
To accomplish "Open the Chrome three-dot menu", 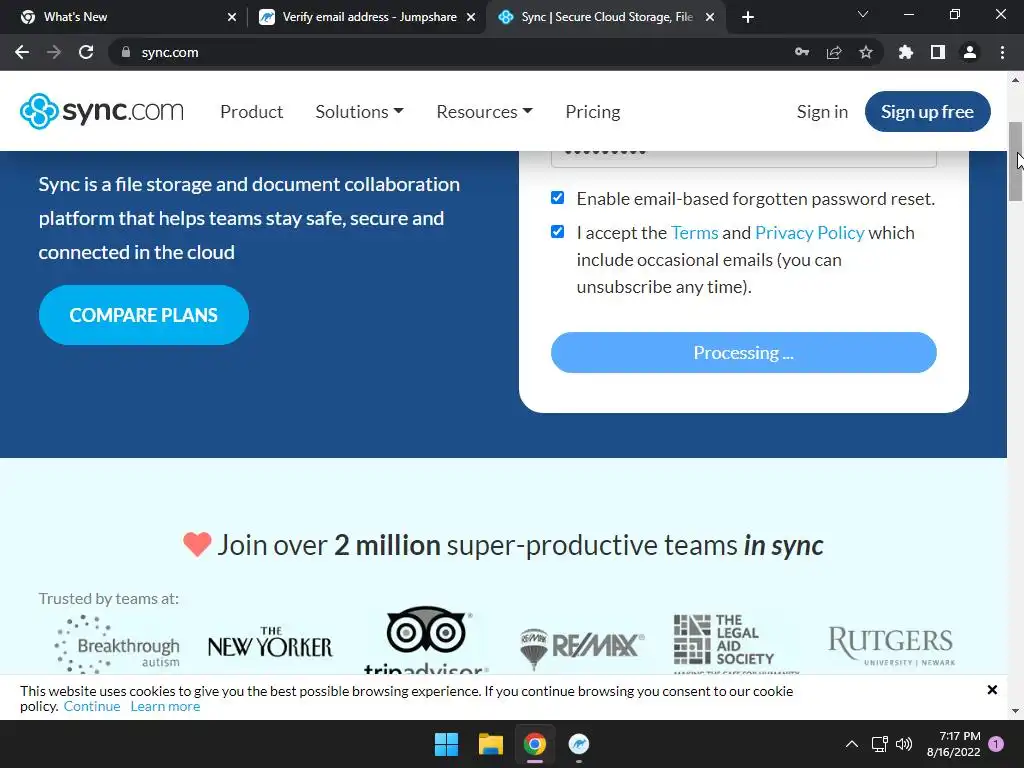I will coord(1002,52).
